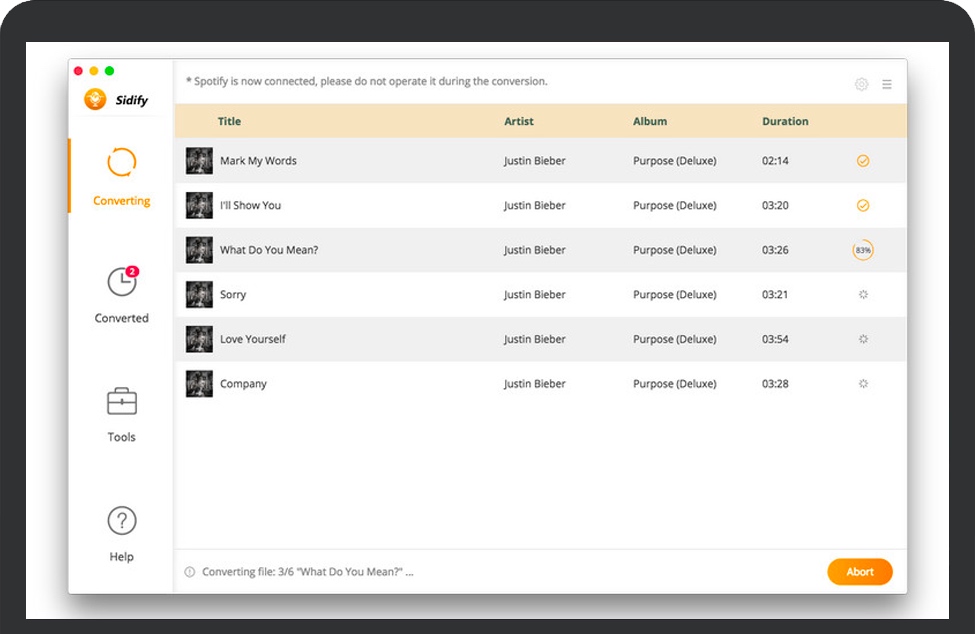The image size is (975, 634).
Task: Open the hamburger menu icon
Action: tap(887, 85)
